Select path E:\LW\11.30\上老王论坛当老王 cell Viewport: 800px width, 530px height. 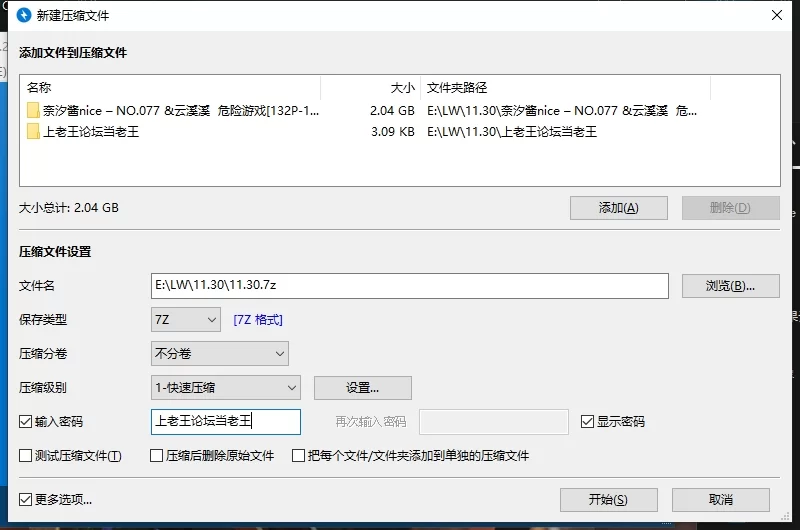click(x=512, y=132)
